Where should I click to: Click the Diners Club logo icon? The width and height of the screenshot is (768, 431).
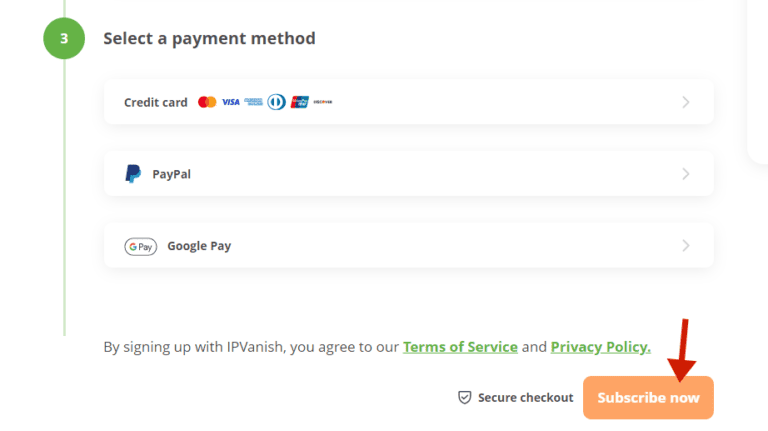coord(277,102)
